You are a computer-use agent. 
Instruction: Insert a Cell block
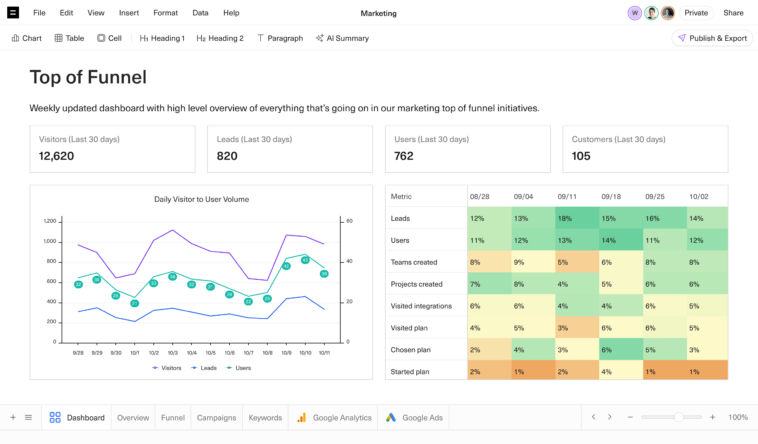coord(109,38)
